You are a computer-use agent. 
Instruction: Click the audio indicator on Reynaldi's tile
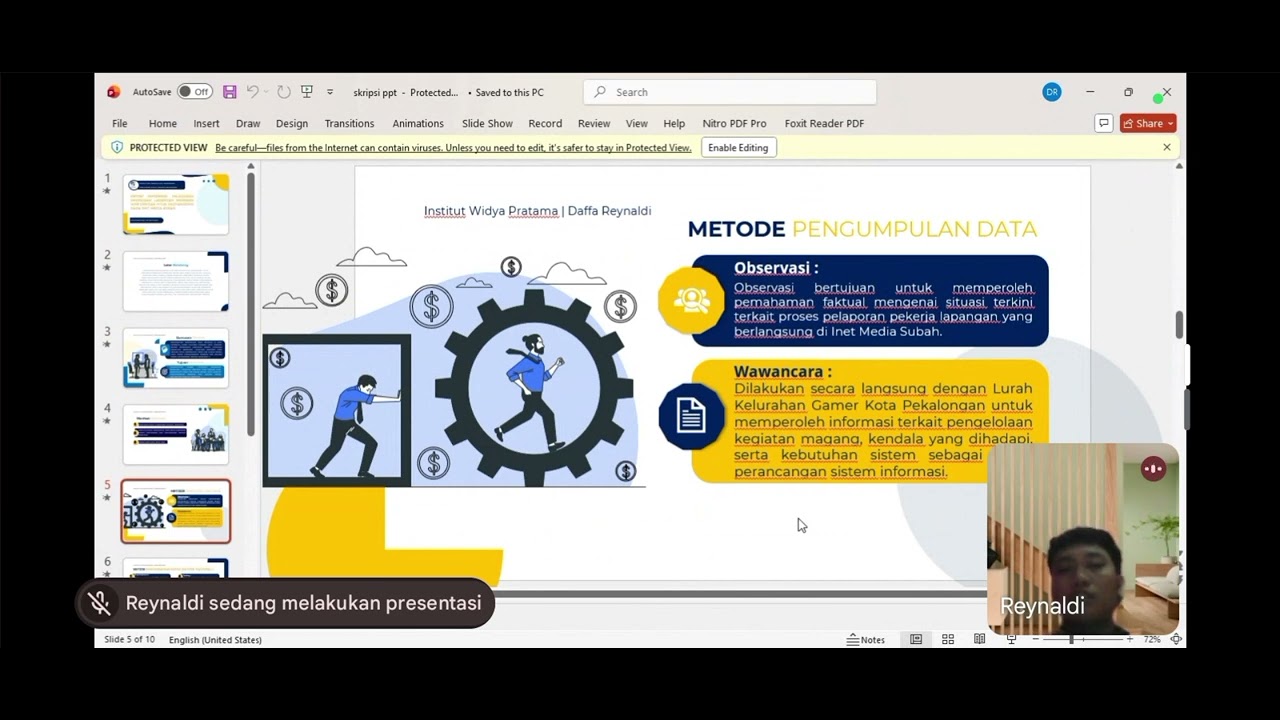coord(1153,468)
